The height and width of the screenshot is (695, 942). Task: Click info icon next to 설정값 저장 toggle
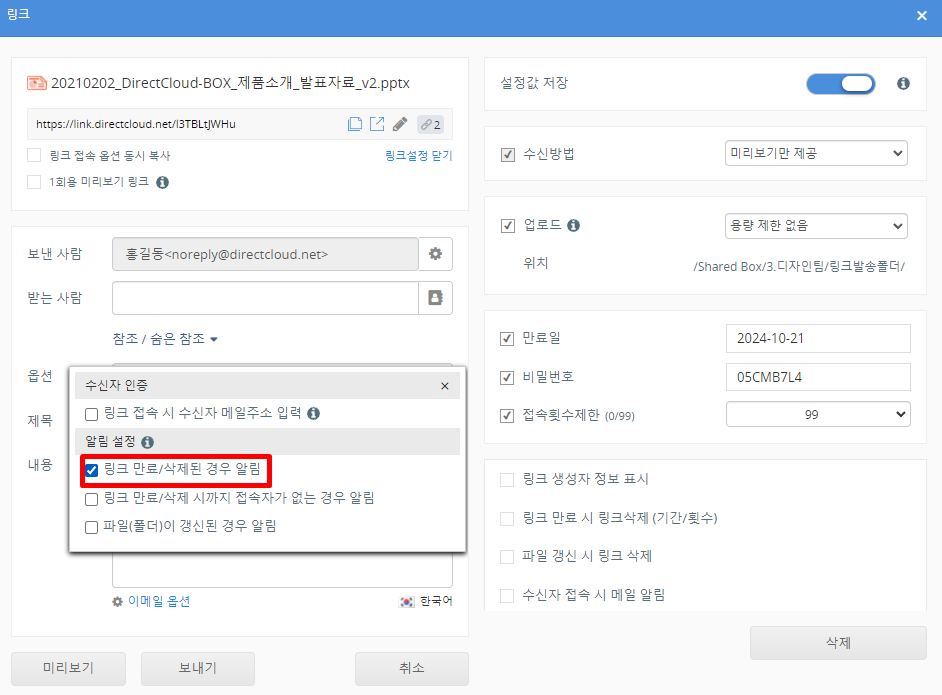[903, 84]
